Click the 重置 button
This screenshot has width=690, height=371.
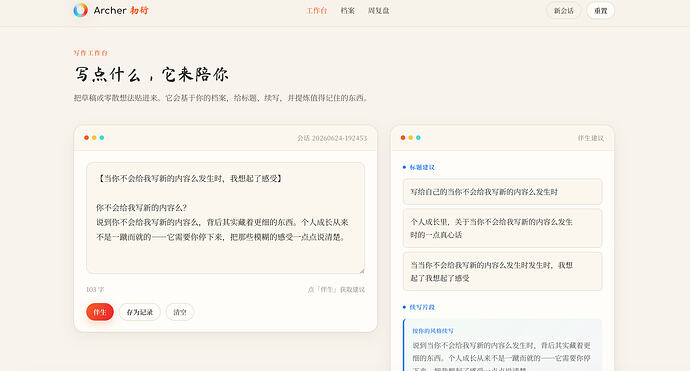tap(601, 11)
